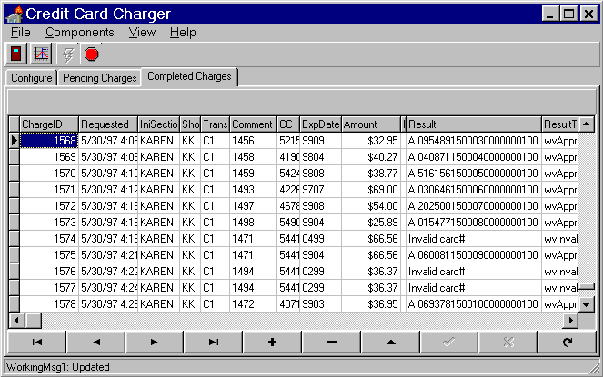This screenshot has height=377, width=603.
Task: Select ChargeID cell 1572
Action: 49,206
